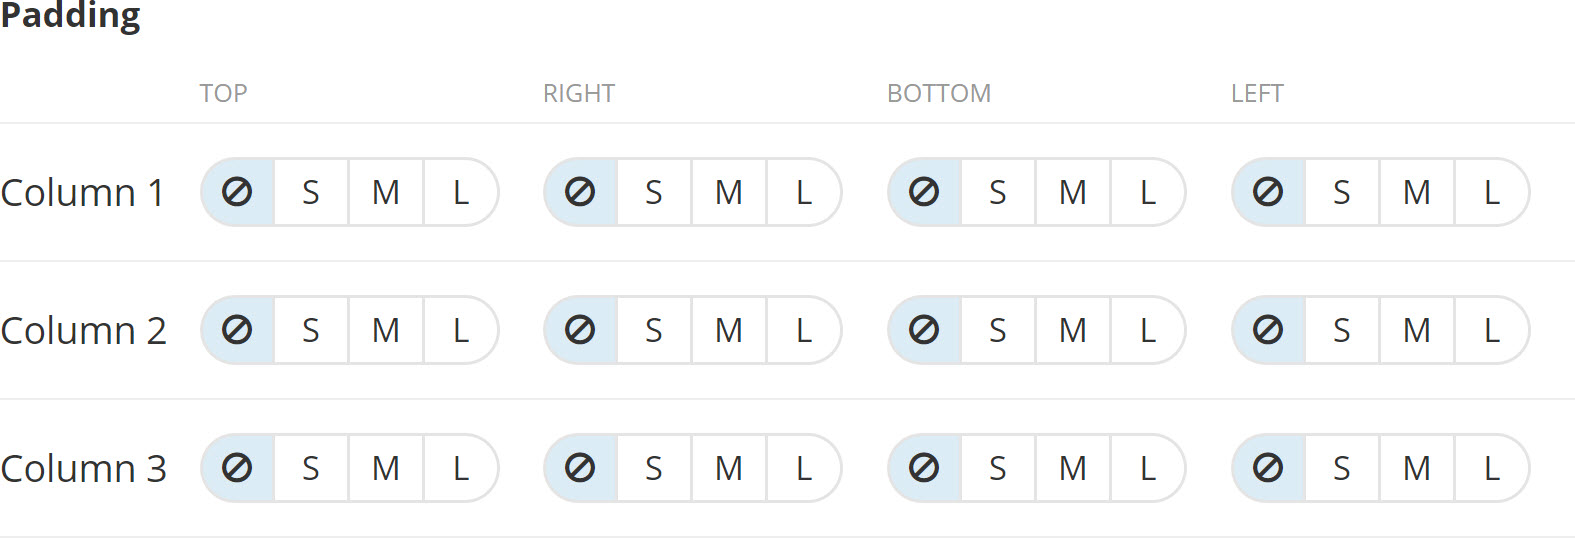Viewport: 1575px width, 538px height.
Task: Select none icon for Column 2 left padding
Action: [x=1268, y=330]
